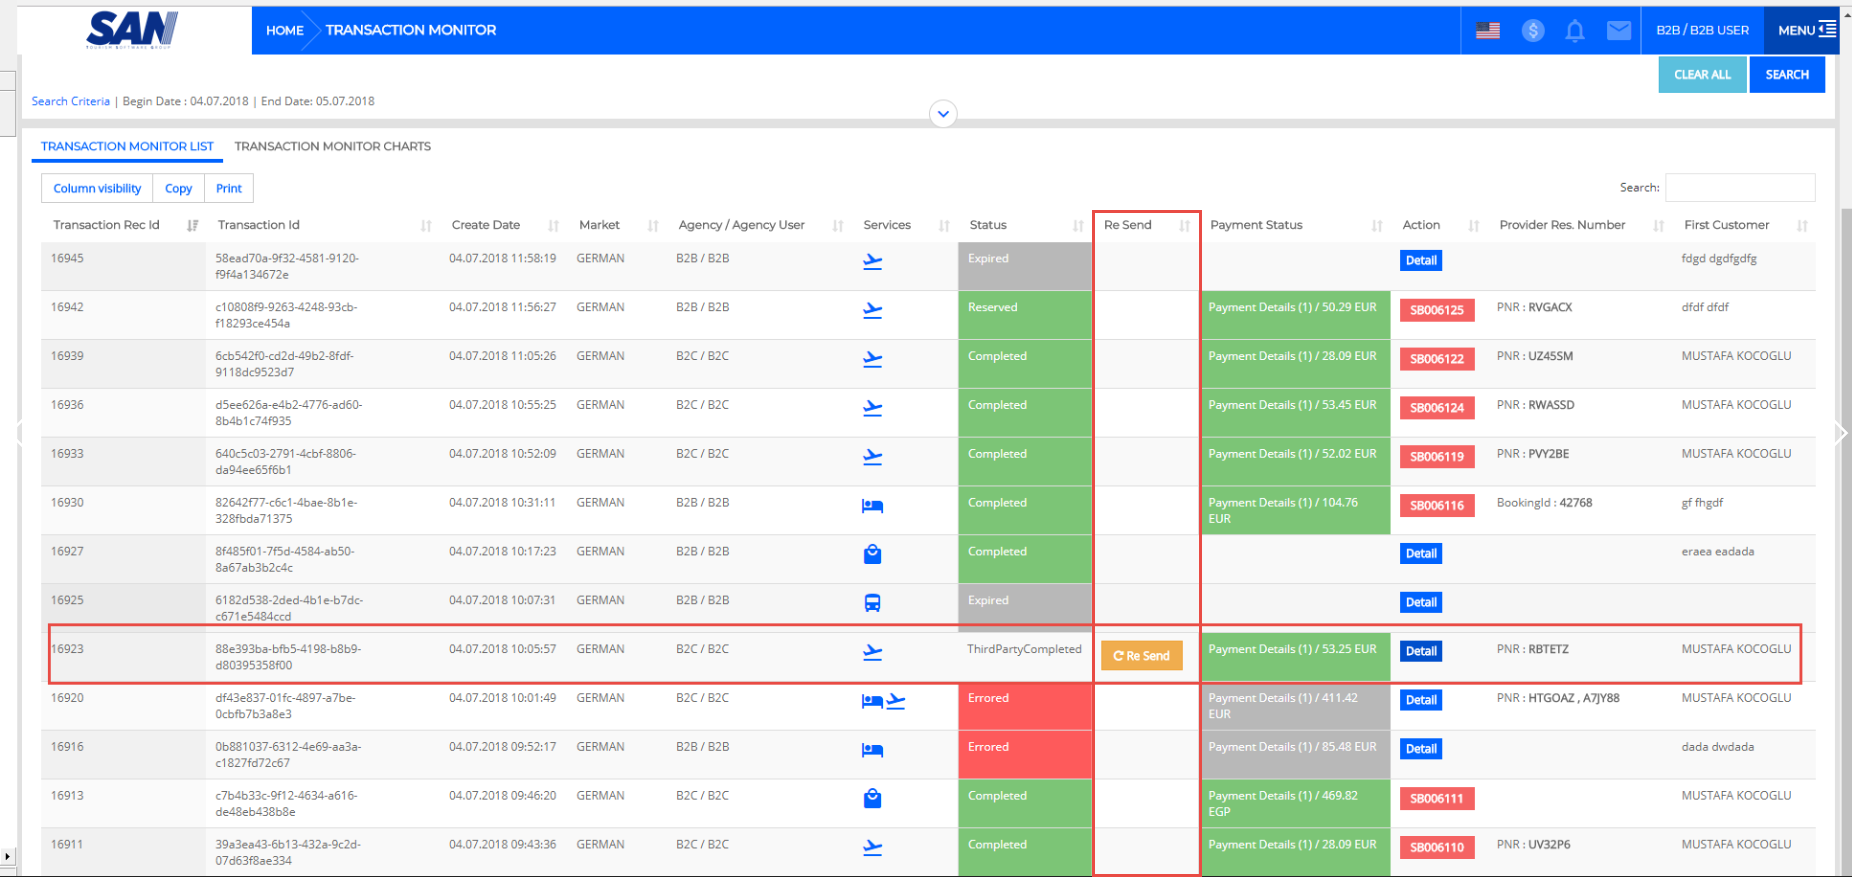
Task: Open the currency dollar icon
Action: pyautogui.click(x=1532, y=30)
